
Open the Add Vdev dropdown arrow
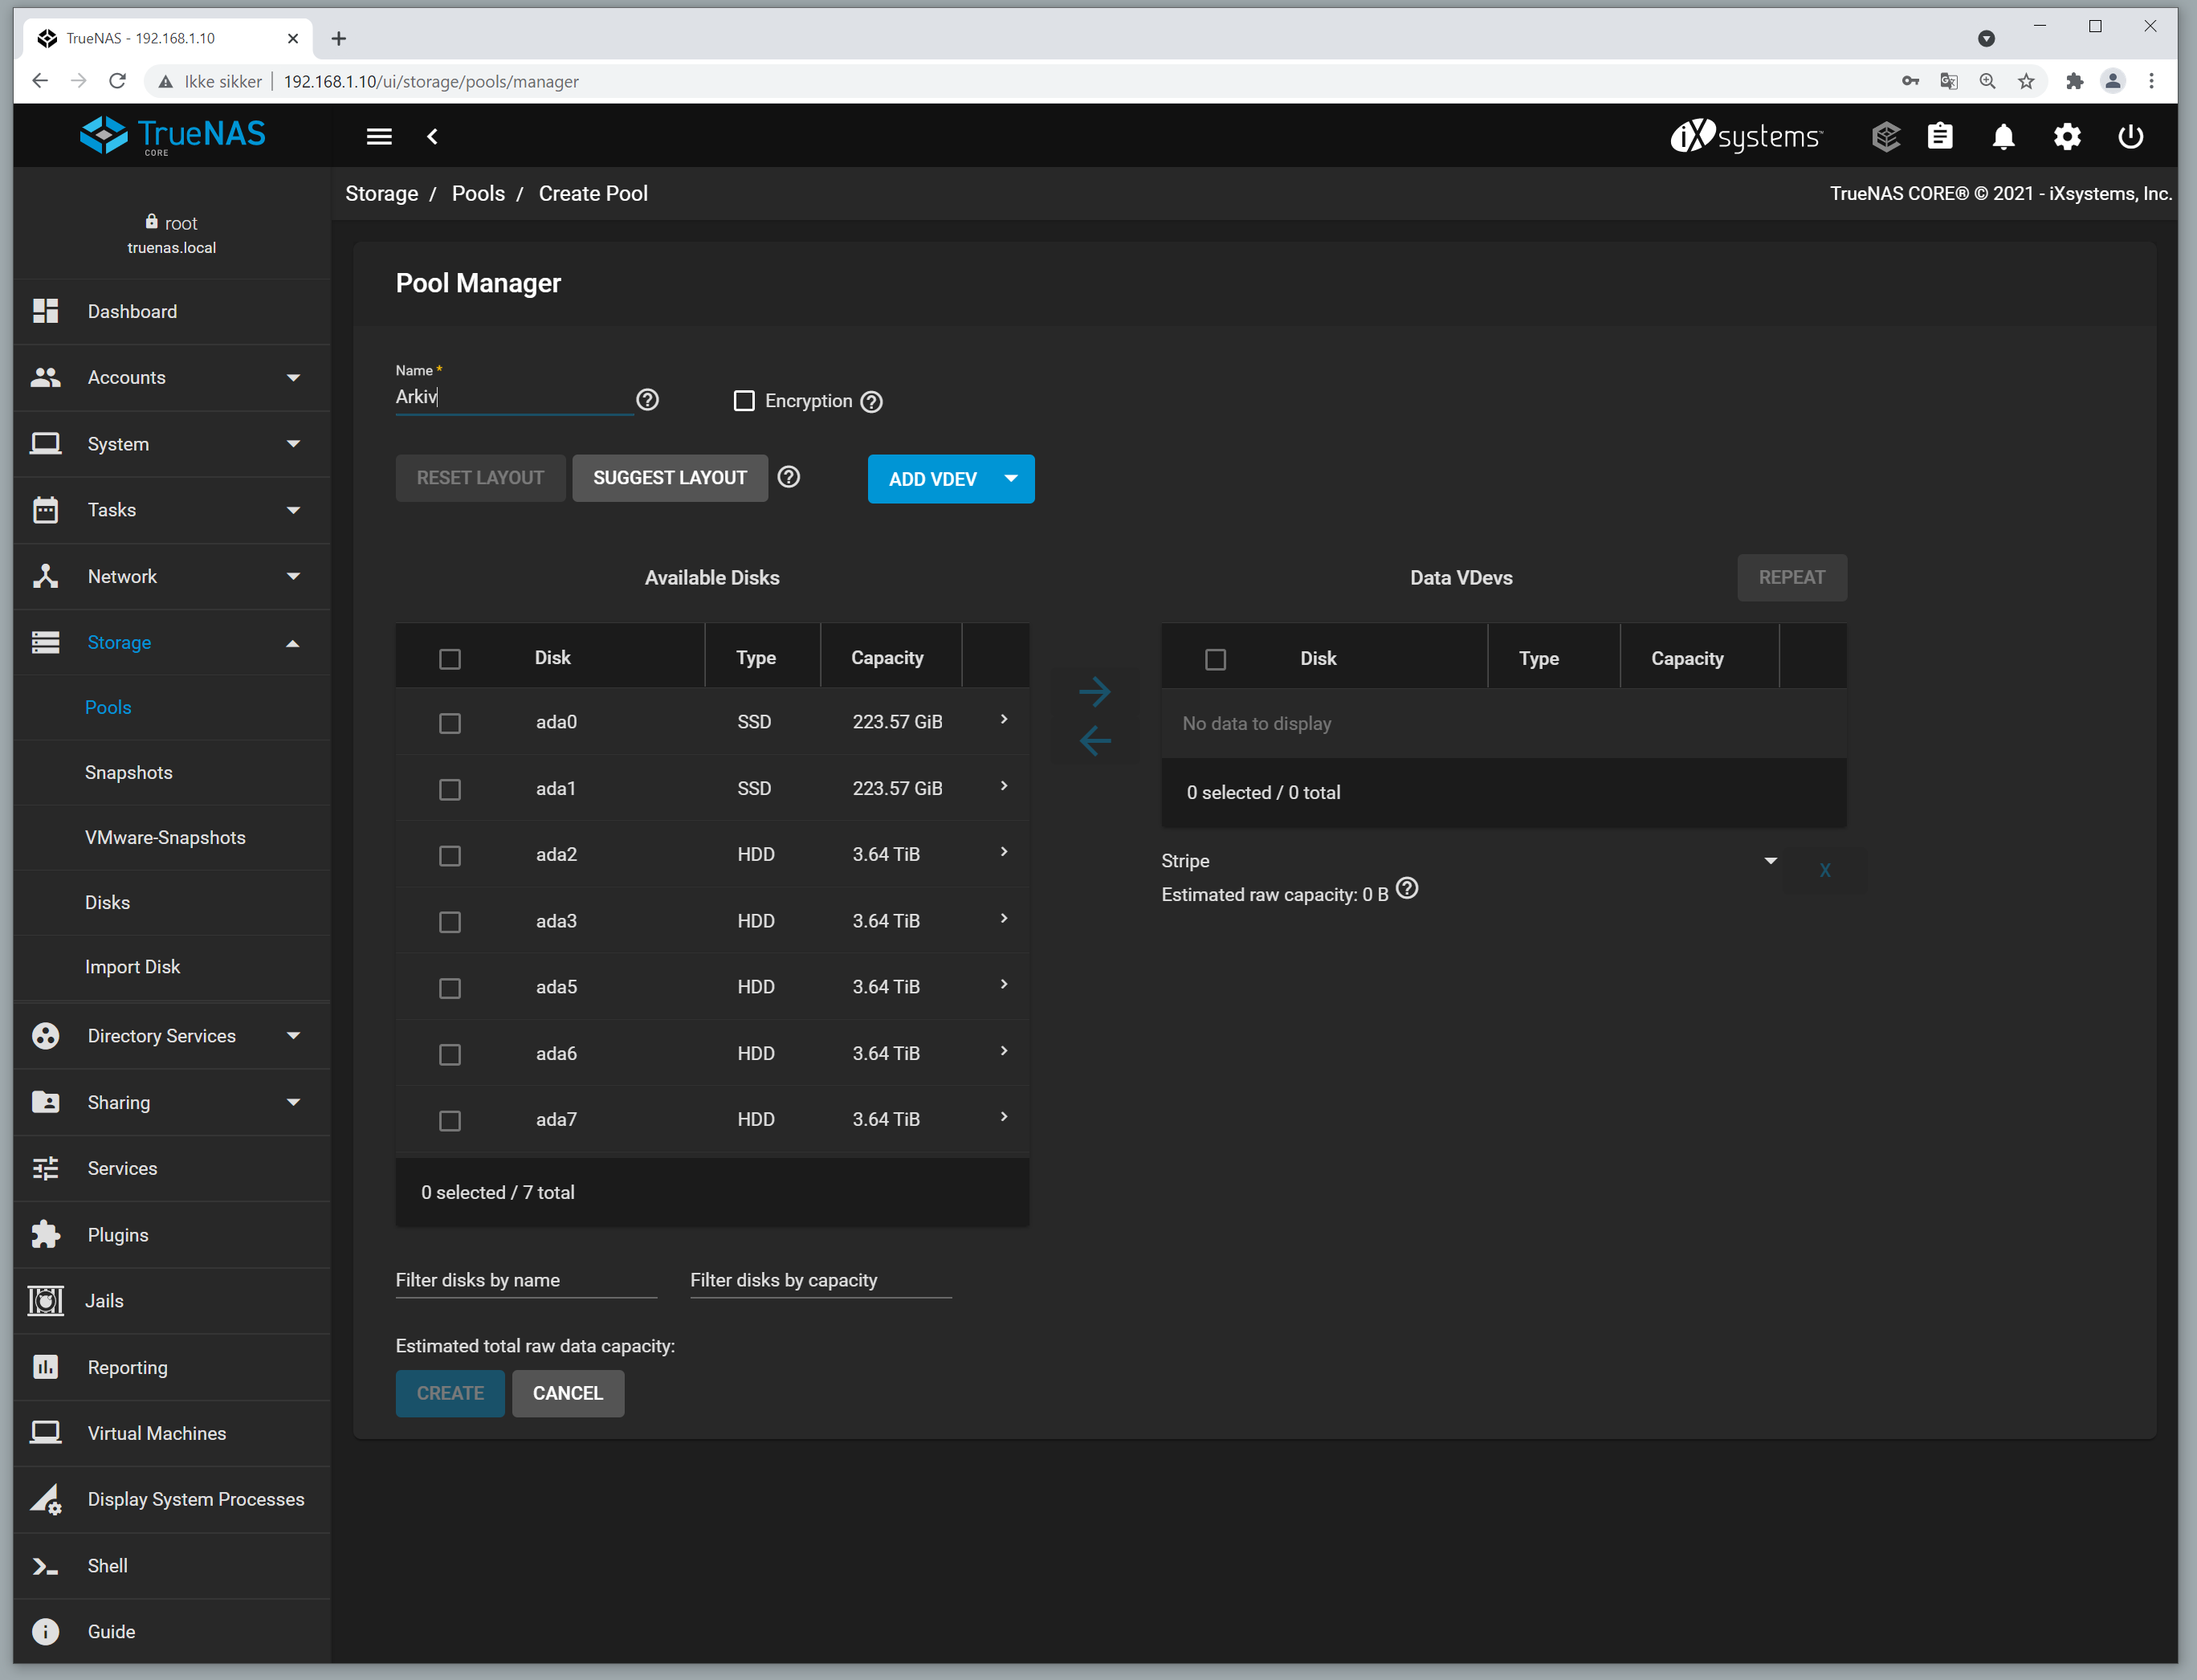point(1011,479)
